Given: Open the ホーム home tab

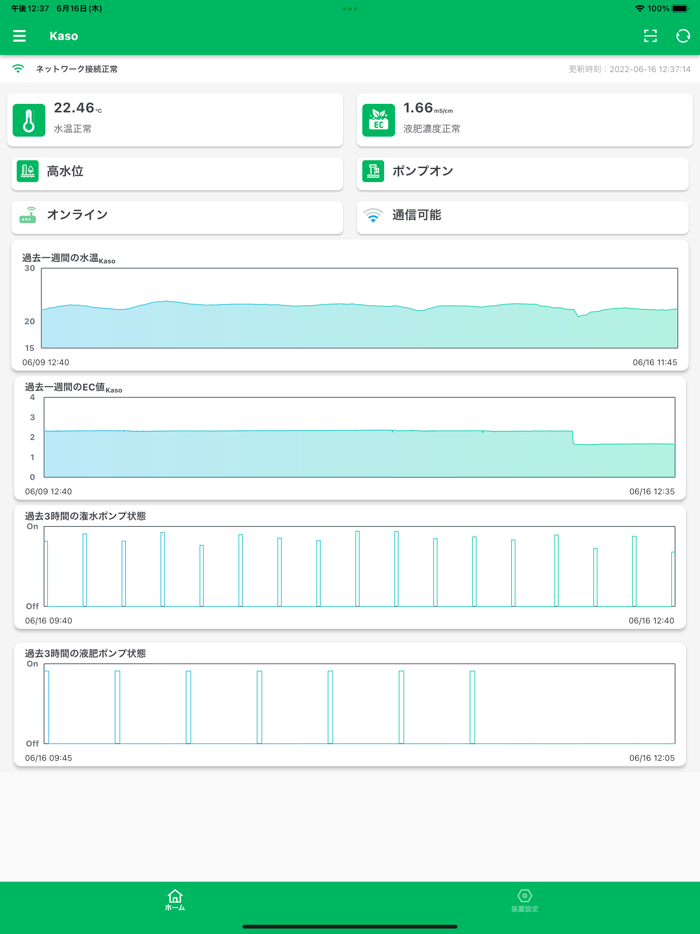Looking at the screenshot, I should click(175, 900).
